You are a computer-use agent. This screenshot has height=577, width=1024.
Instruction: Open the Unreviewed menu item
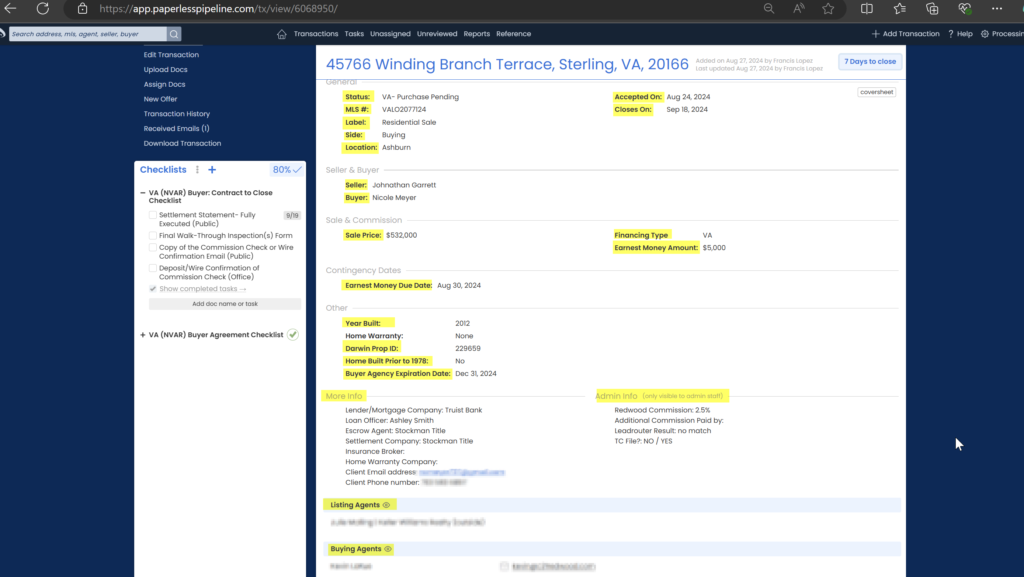pyautogui.click(x=437, y=34)
